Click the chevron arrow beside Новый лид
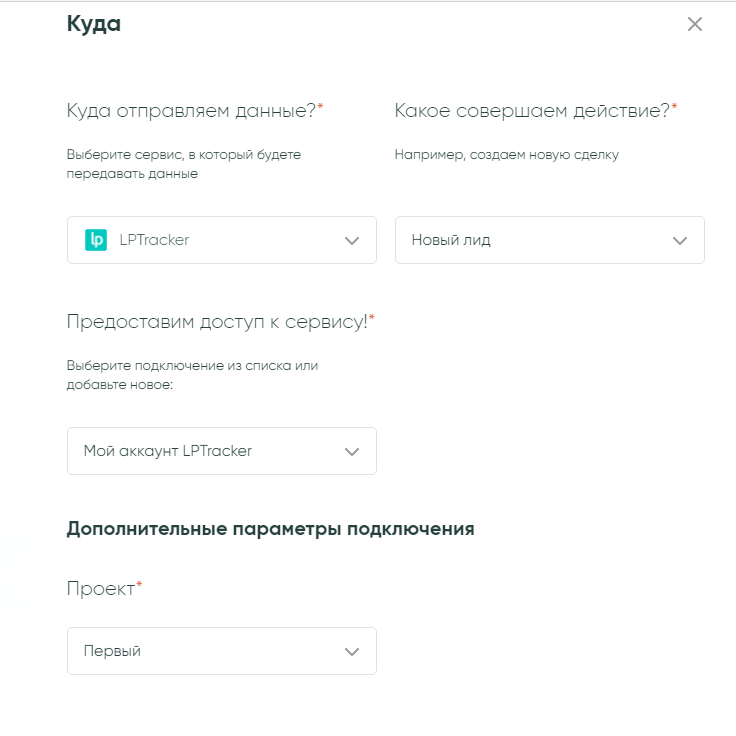This screenshot has width=736, height=736. click(680, 241)
